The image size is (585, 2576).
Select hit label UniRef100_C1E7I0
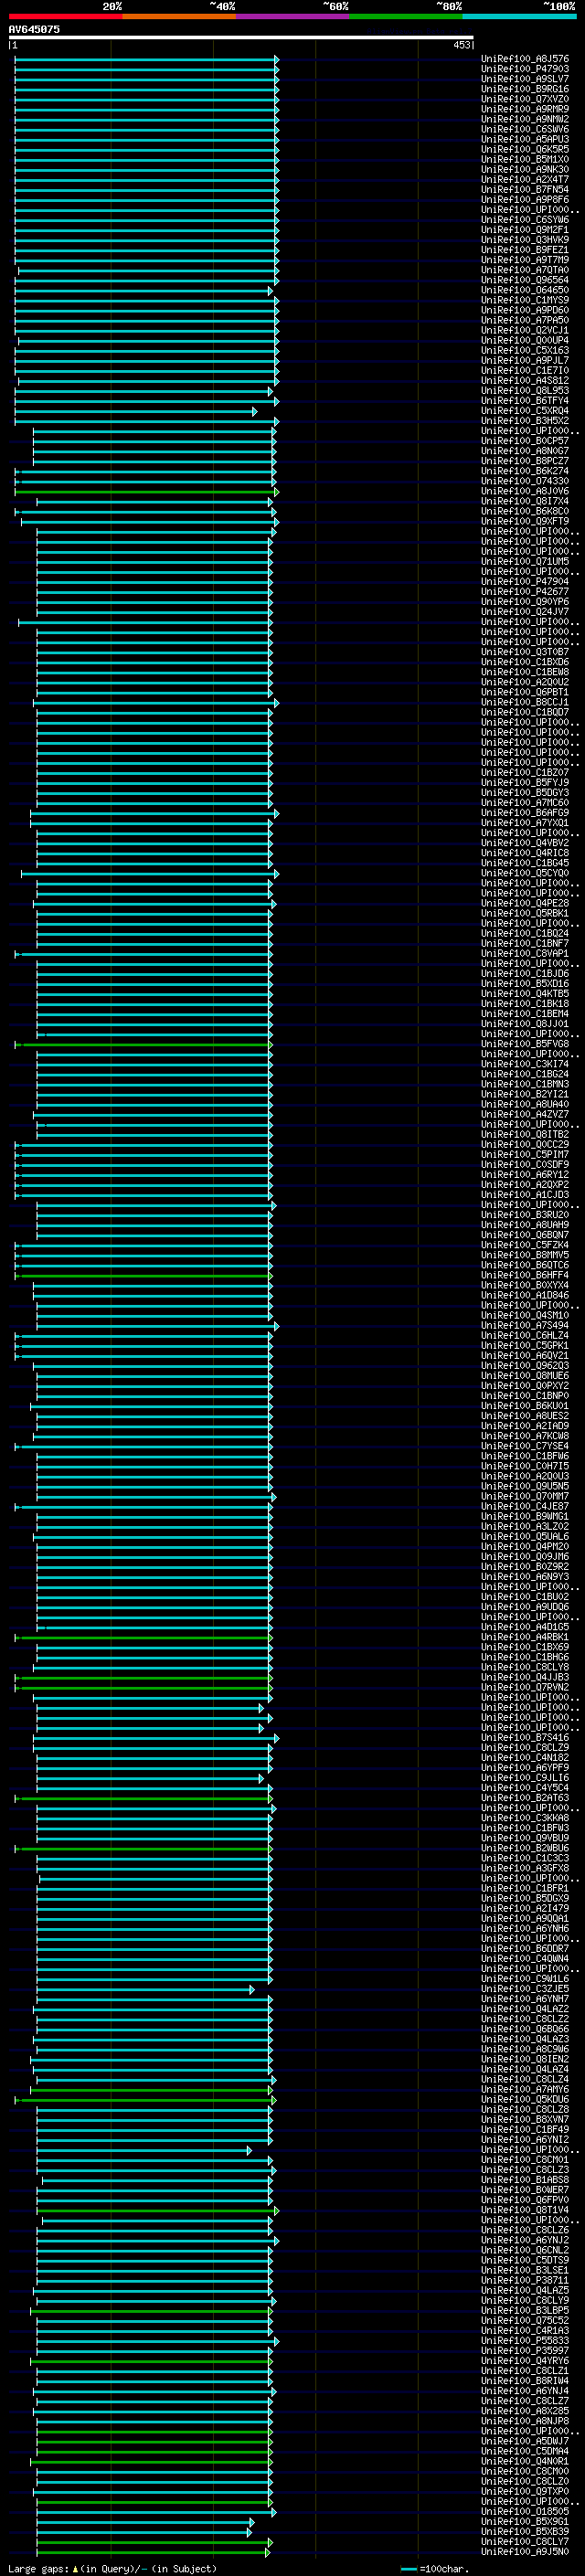click(525, 370)
